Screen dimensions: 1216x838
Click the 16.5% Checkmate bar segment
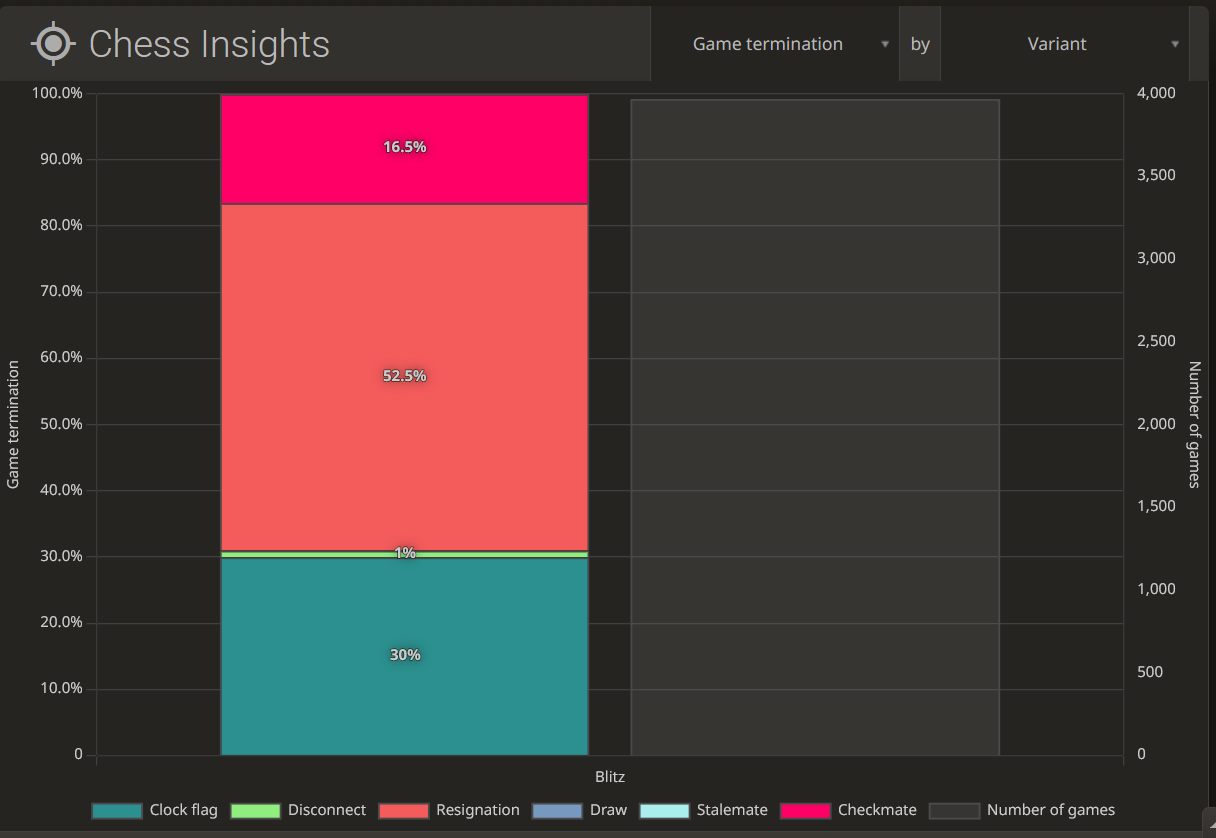(x=404, y=149)
